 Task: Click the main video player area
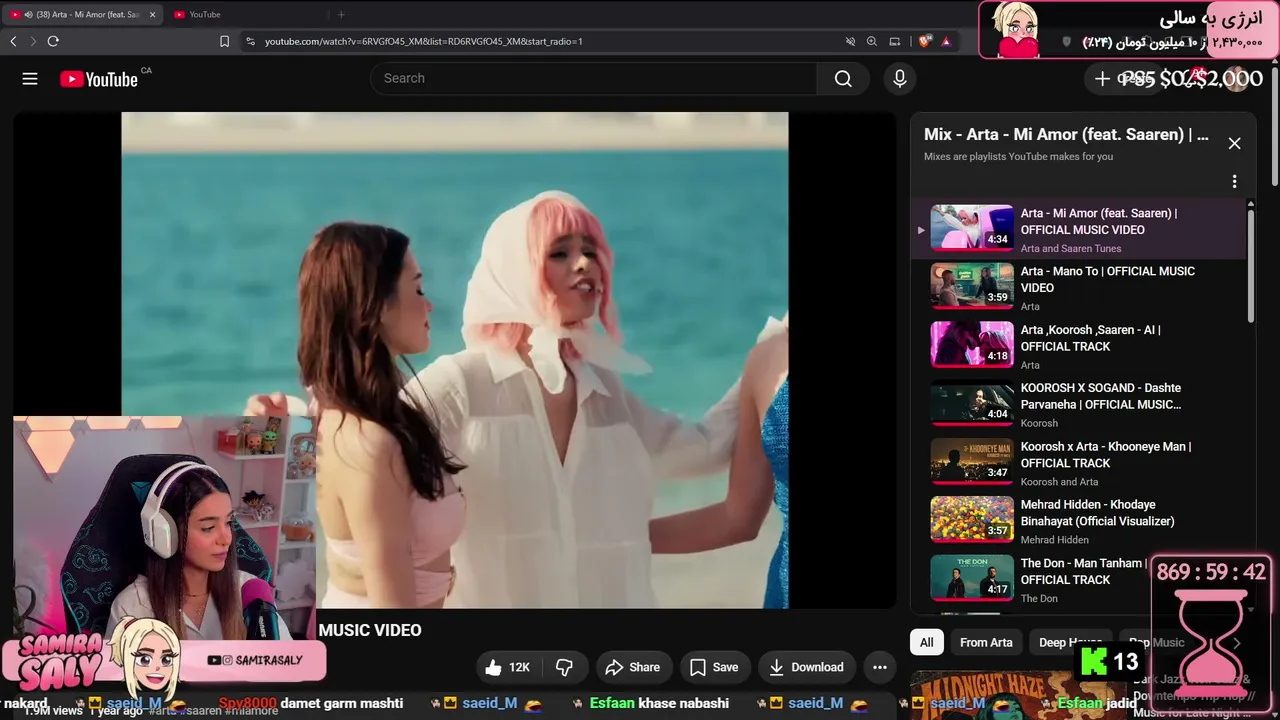click(x=455, y=360)
